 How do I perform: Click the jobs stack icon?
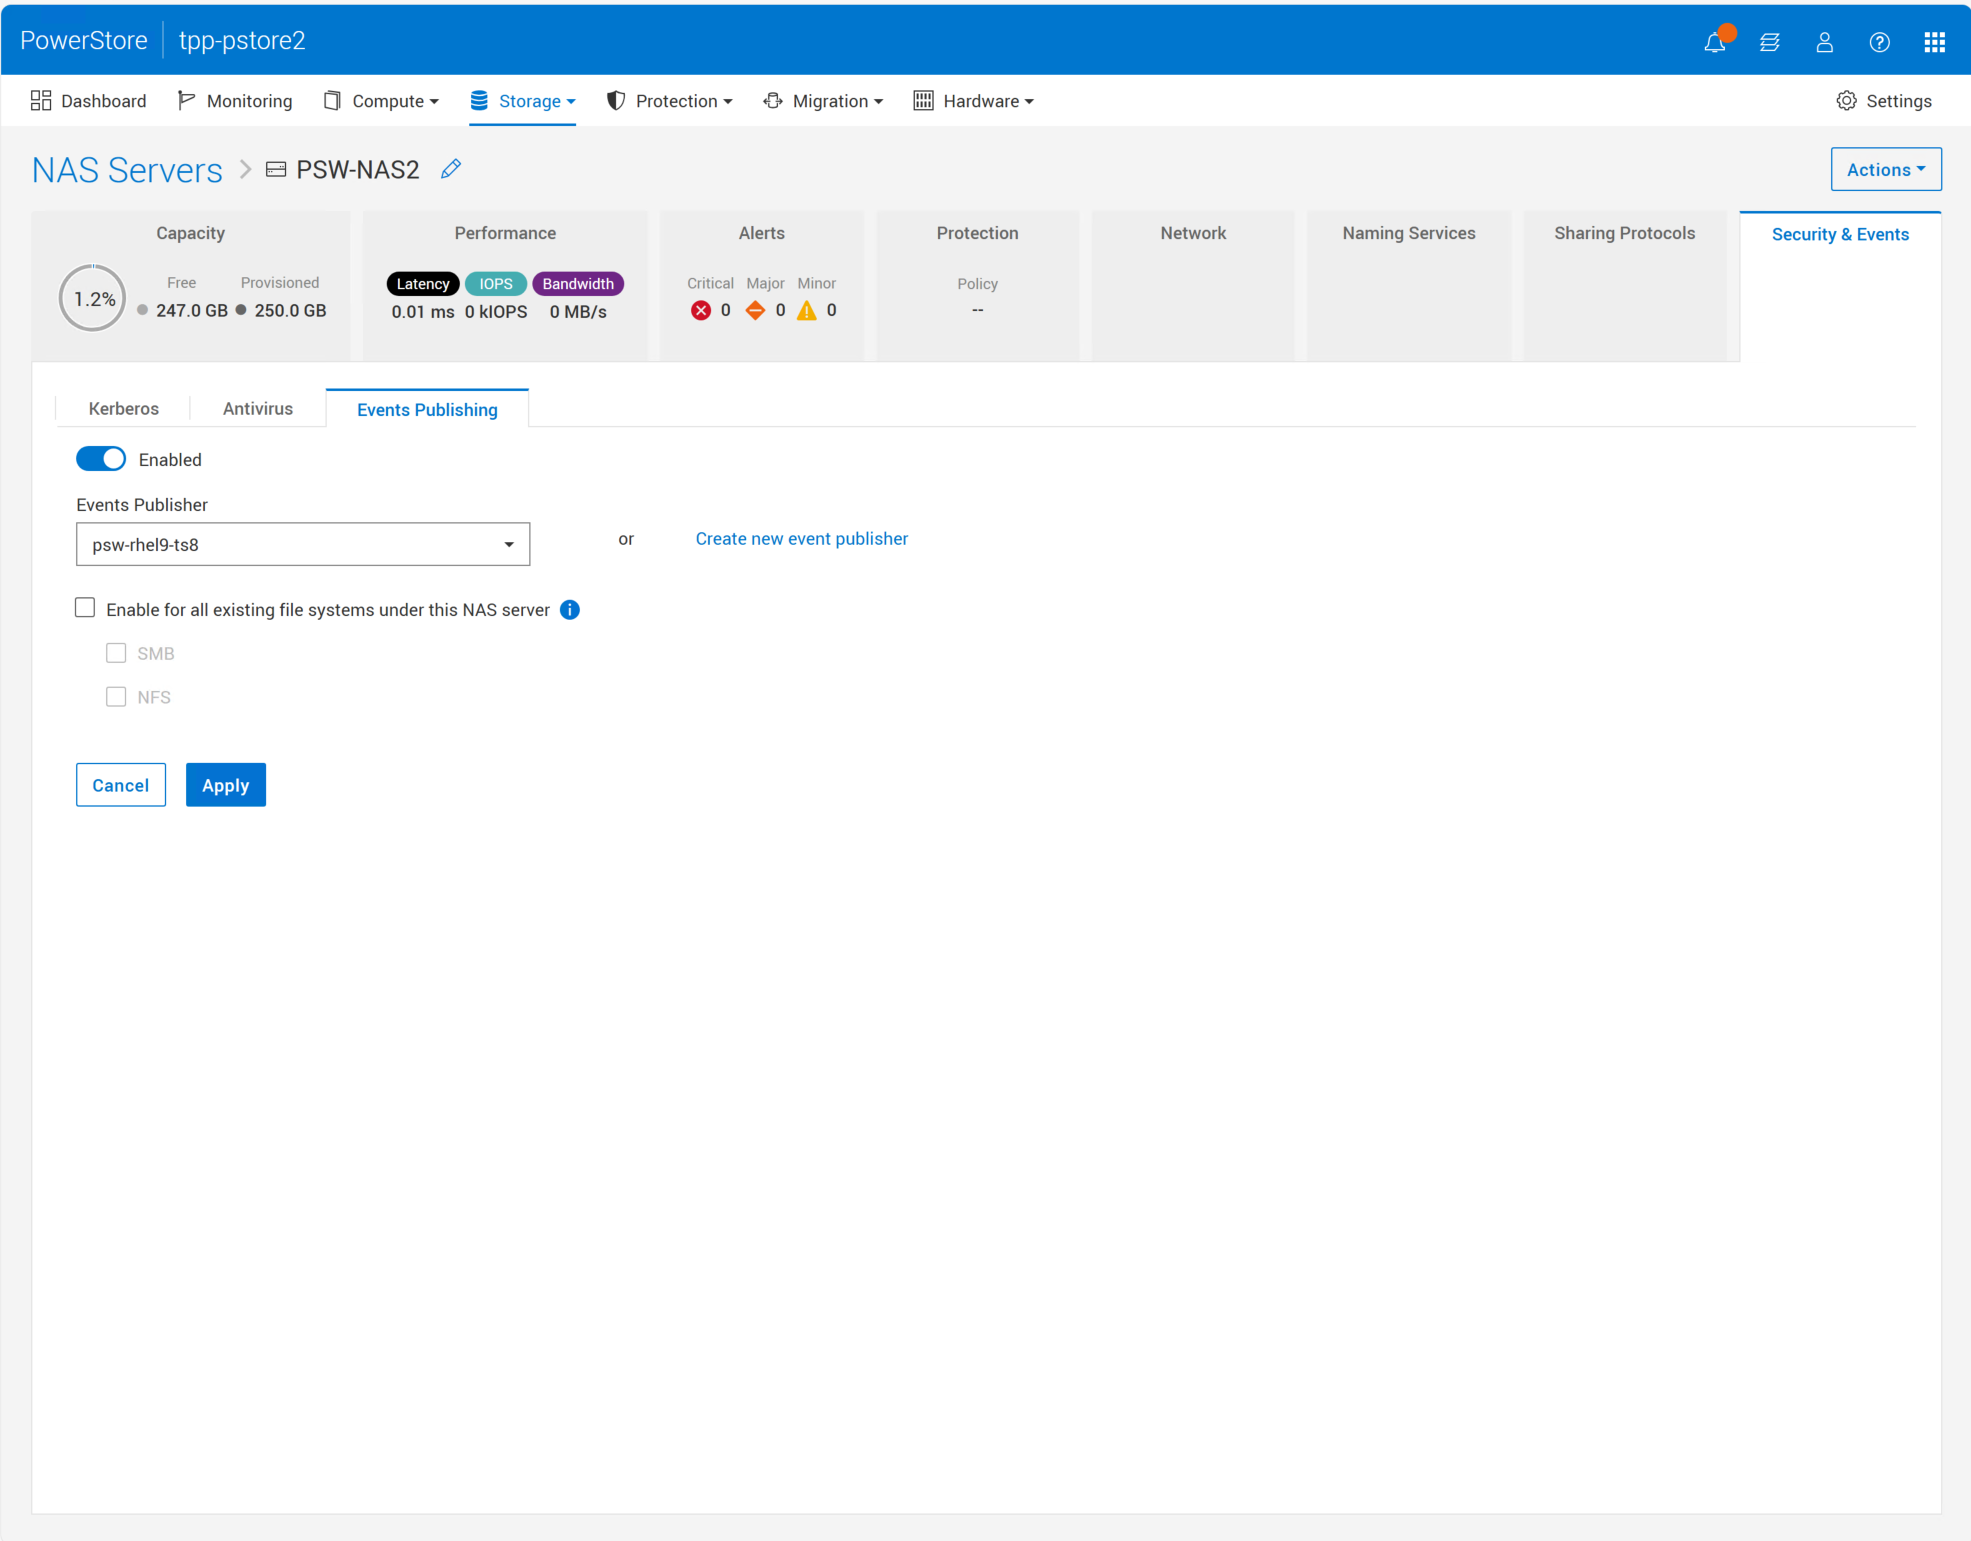click(x=1769, y=42)
